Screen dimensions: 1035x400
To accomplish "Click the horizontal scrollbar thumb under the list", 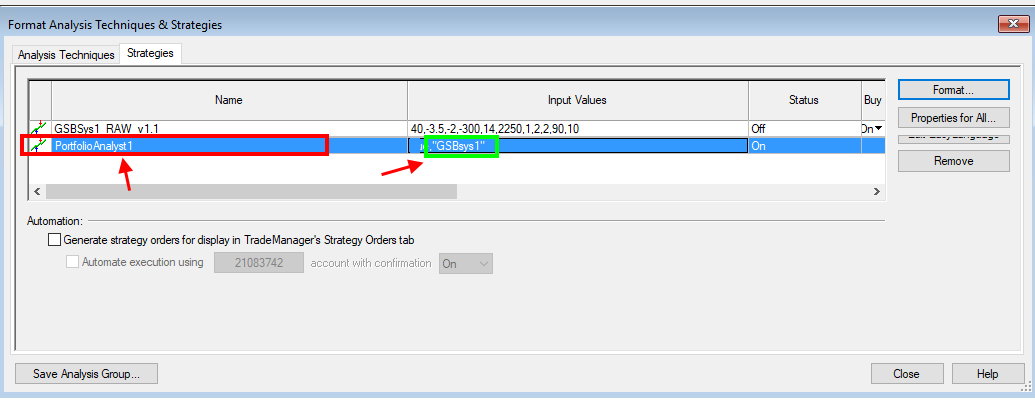I will coord(250,191).
